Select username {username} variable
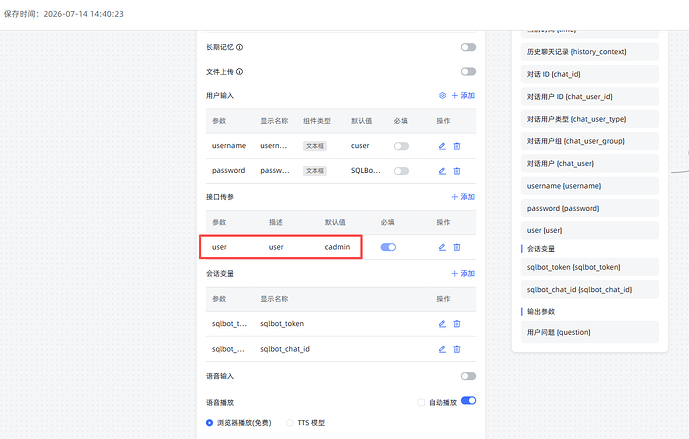 (x=590, y=186)
